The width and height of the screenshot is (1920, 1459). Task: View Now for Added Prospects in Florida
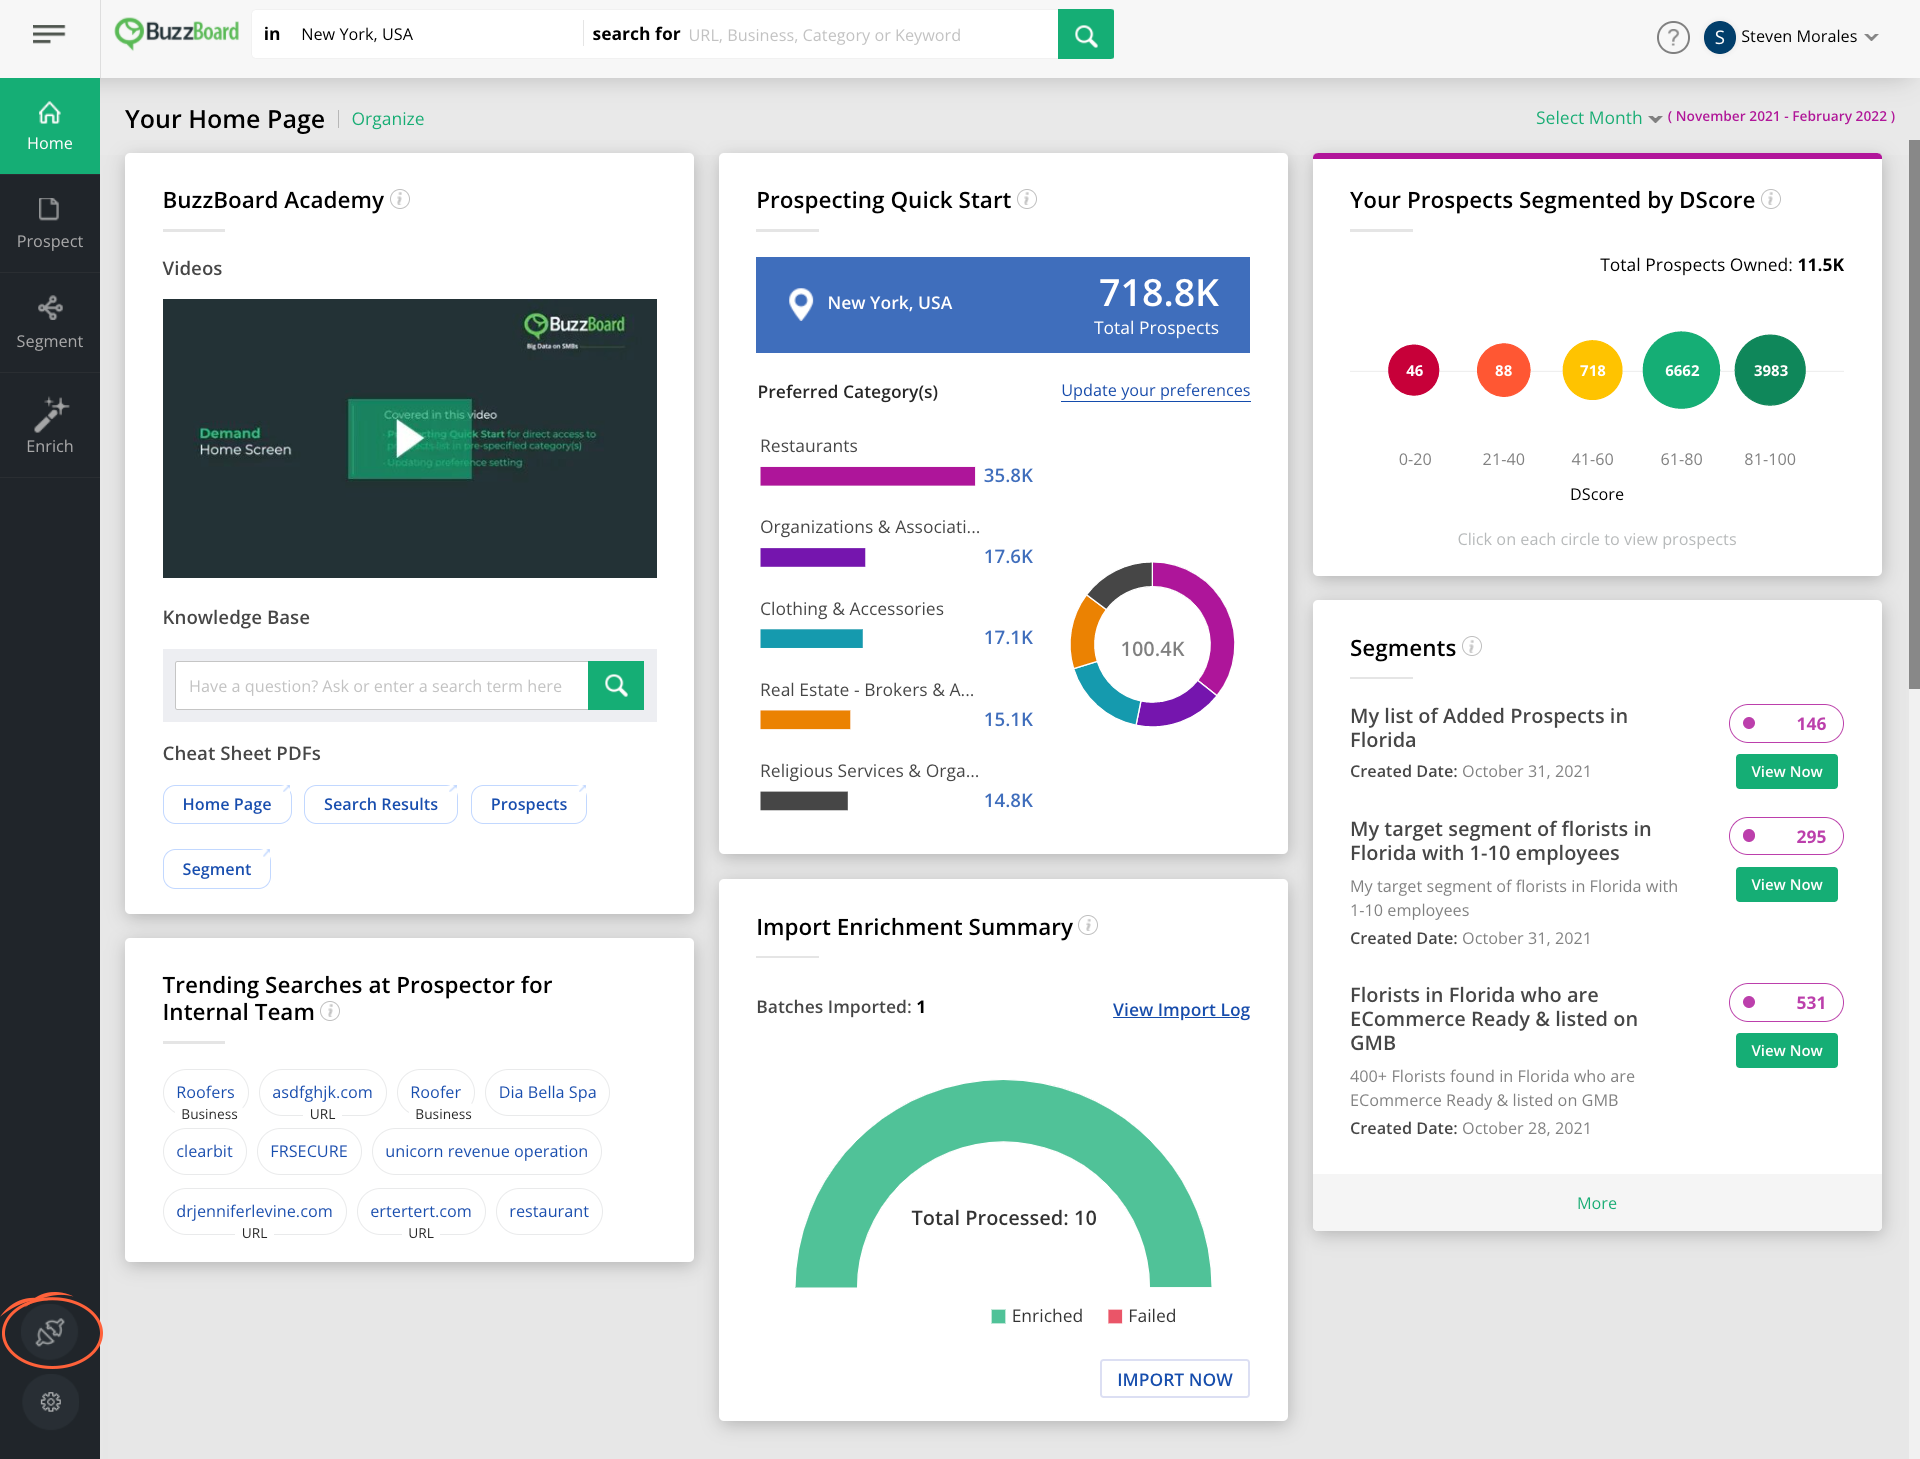[x=1786, y=772]
